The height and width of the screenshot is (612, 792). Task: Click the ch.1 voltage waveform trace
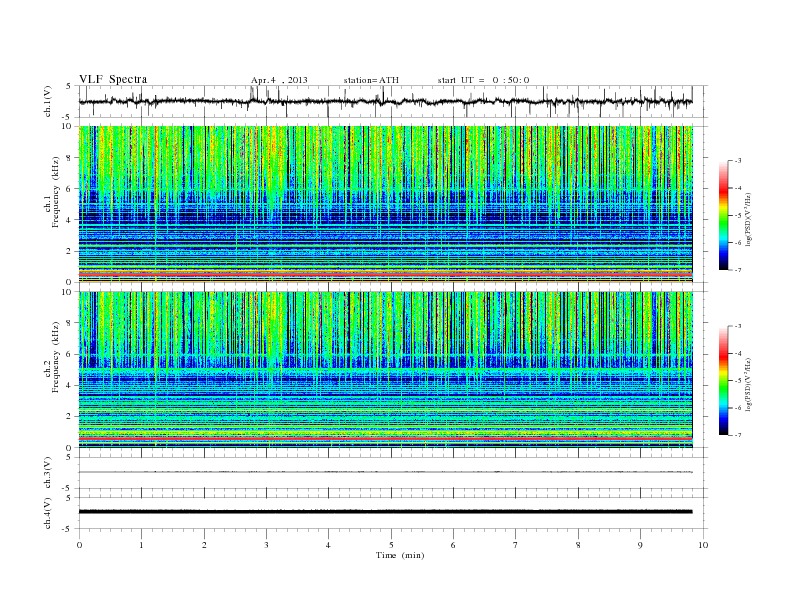[385, 101]
